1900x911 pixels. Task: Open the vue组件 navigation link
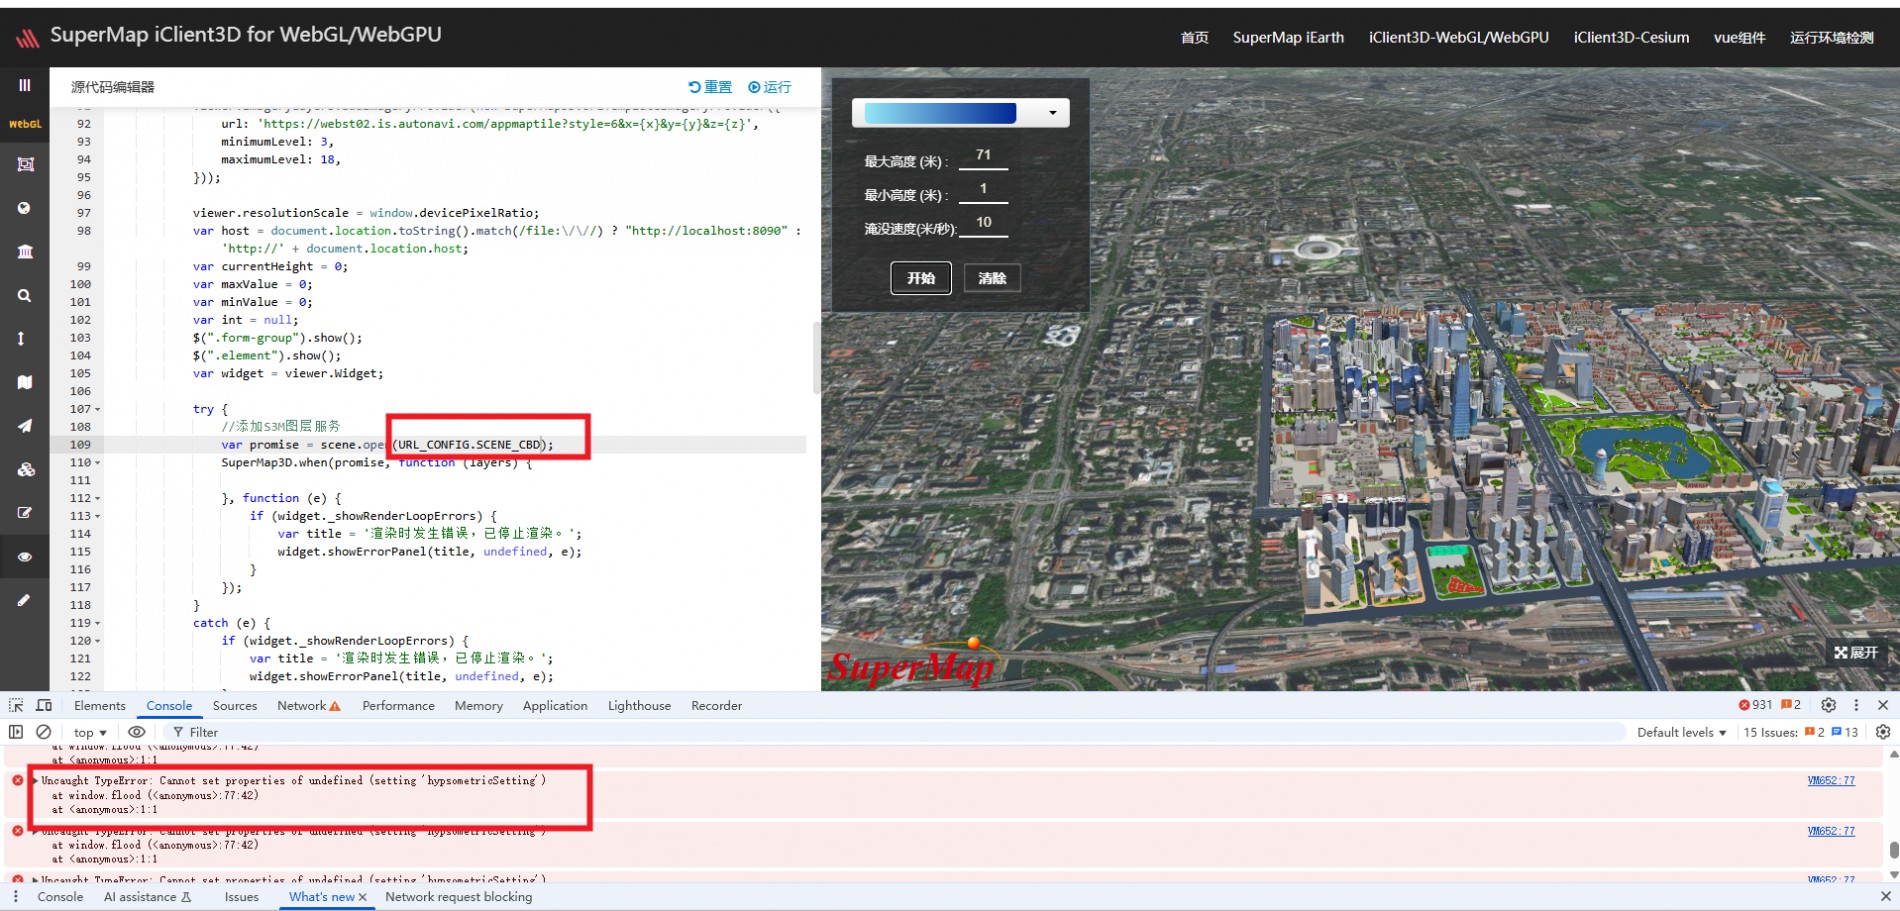(x=1739, y=37)
